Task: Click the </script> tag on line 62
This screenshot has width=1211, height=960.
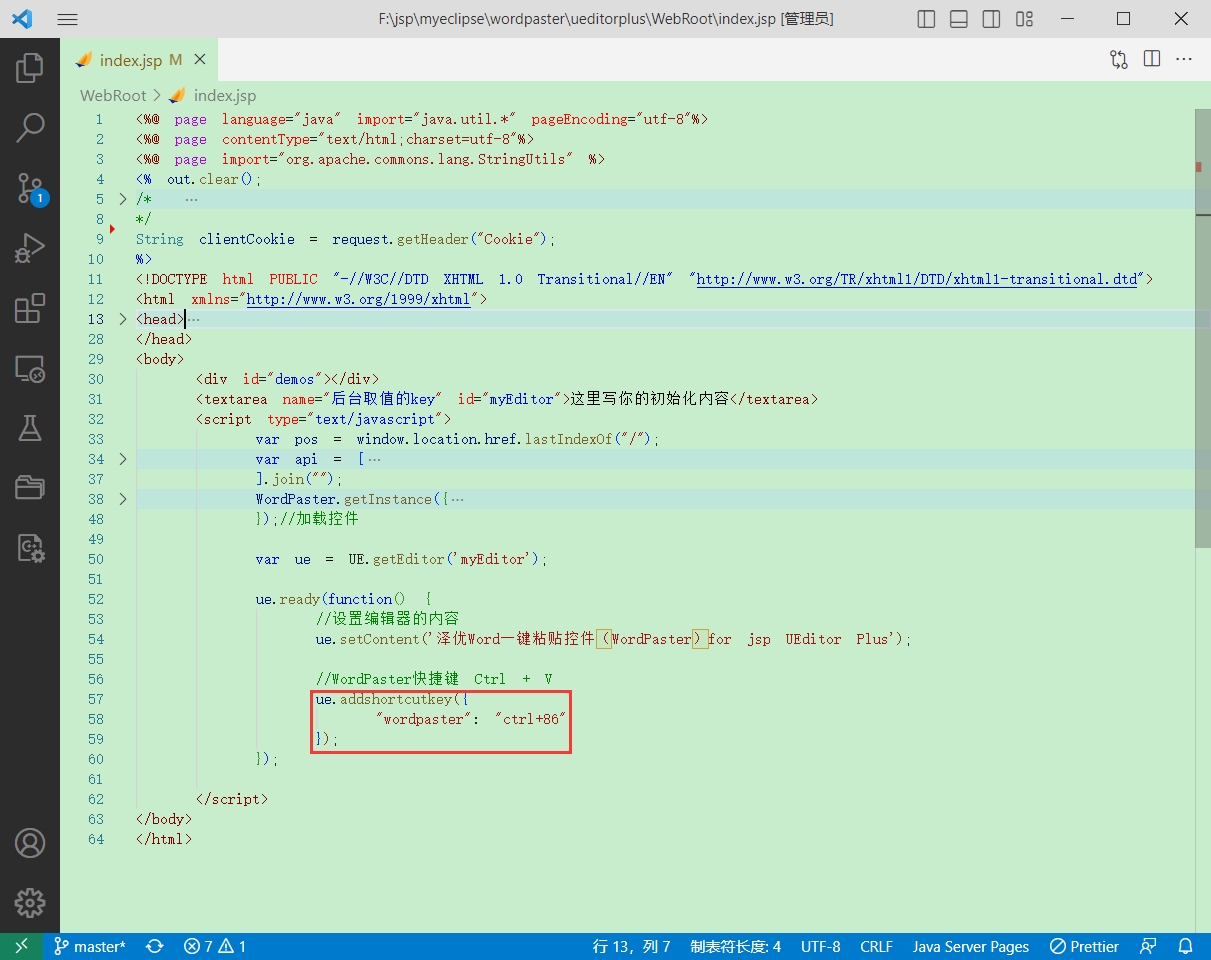Action: 232,799
